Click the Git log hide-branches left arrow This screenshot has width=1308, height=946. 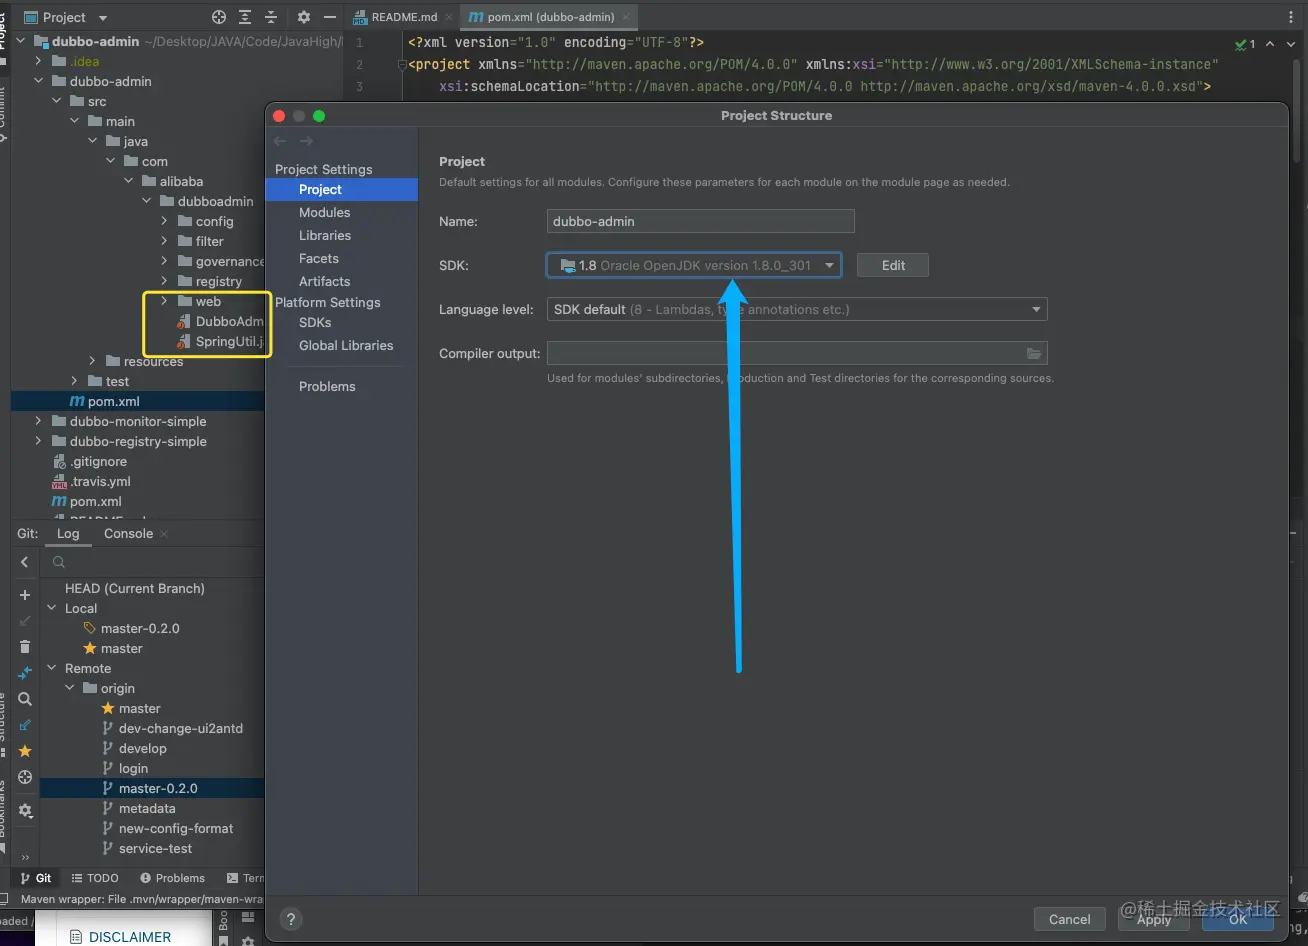[25, 562]
